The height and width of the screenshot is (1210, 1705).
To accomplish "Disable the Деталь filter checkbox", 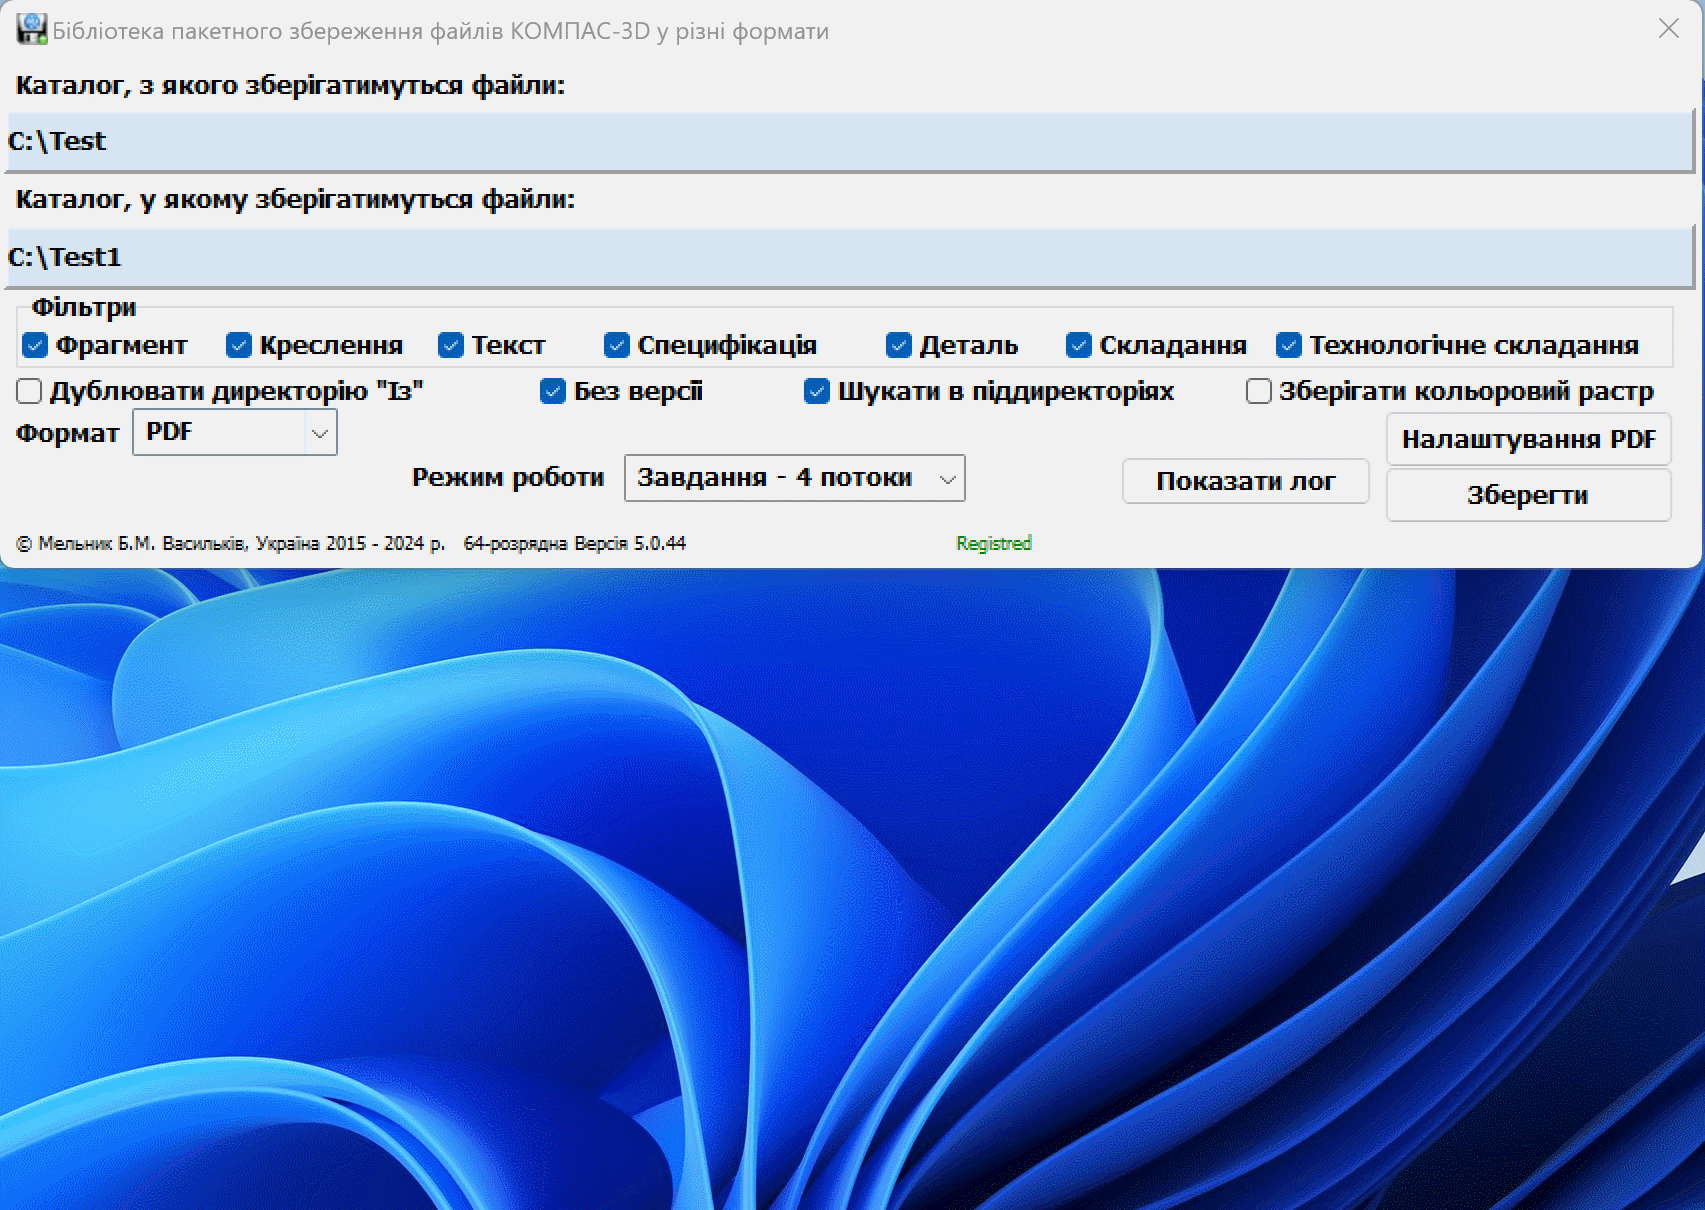I will [899, 345].
